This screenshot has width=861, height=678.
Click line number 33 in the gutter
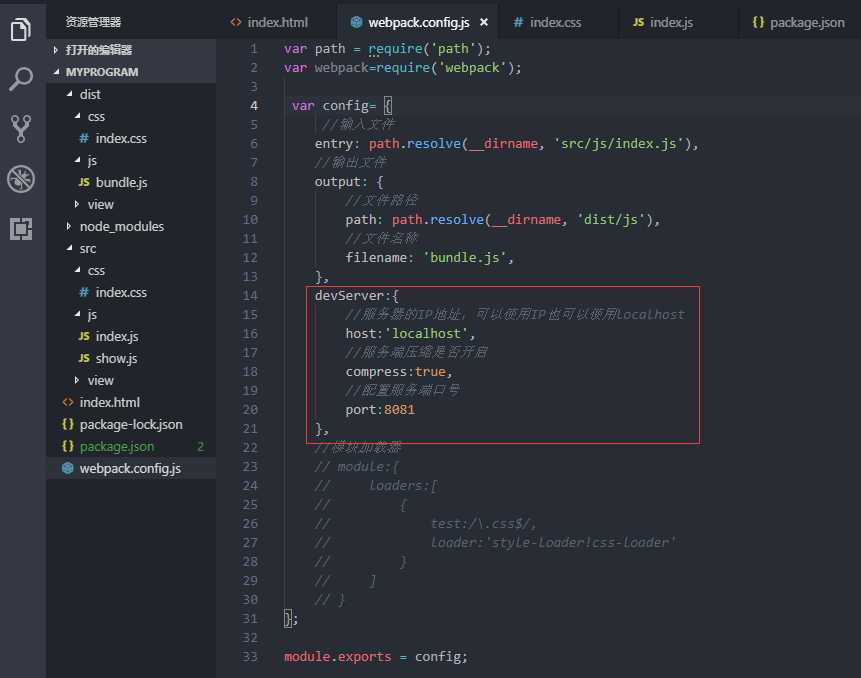pyautogui.click(x=250, y=656)
